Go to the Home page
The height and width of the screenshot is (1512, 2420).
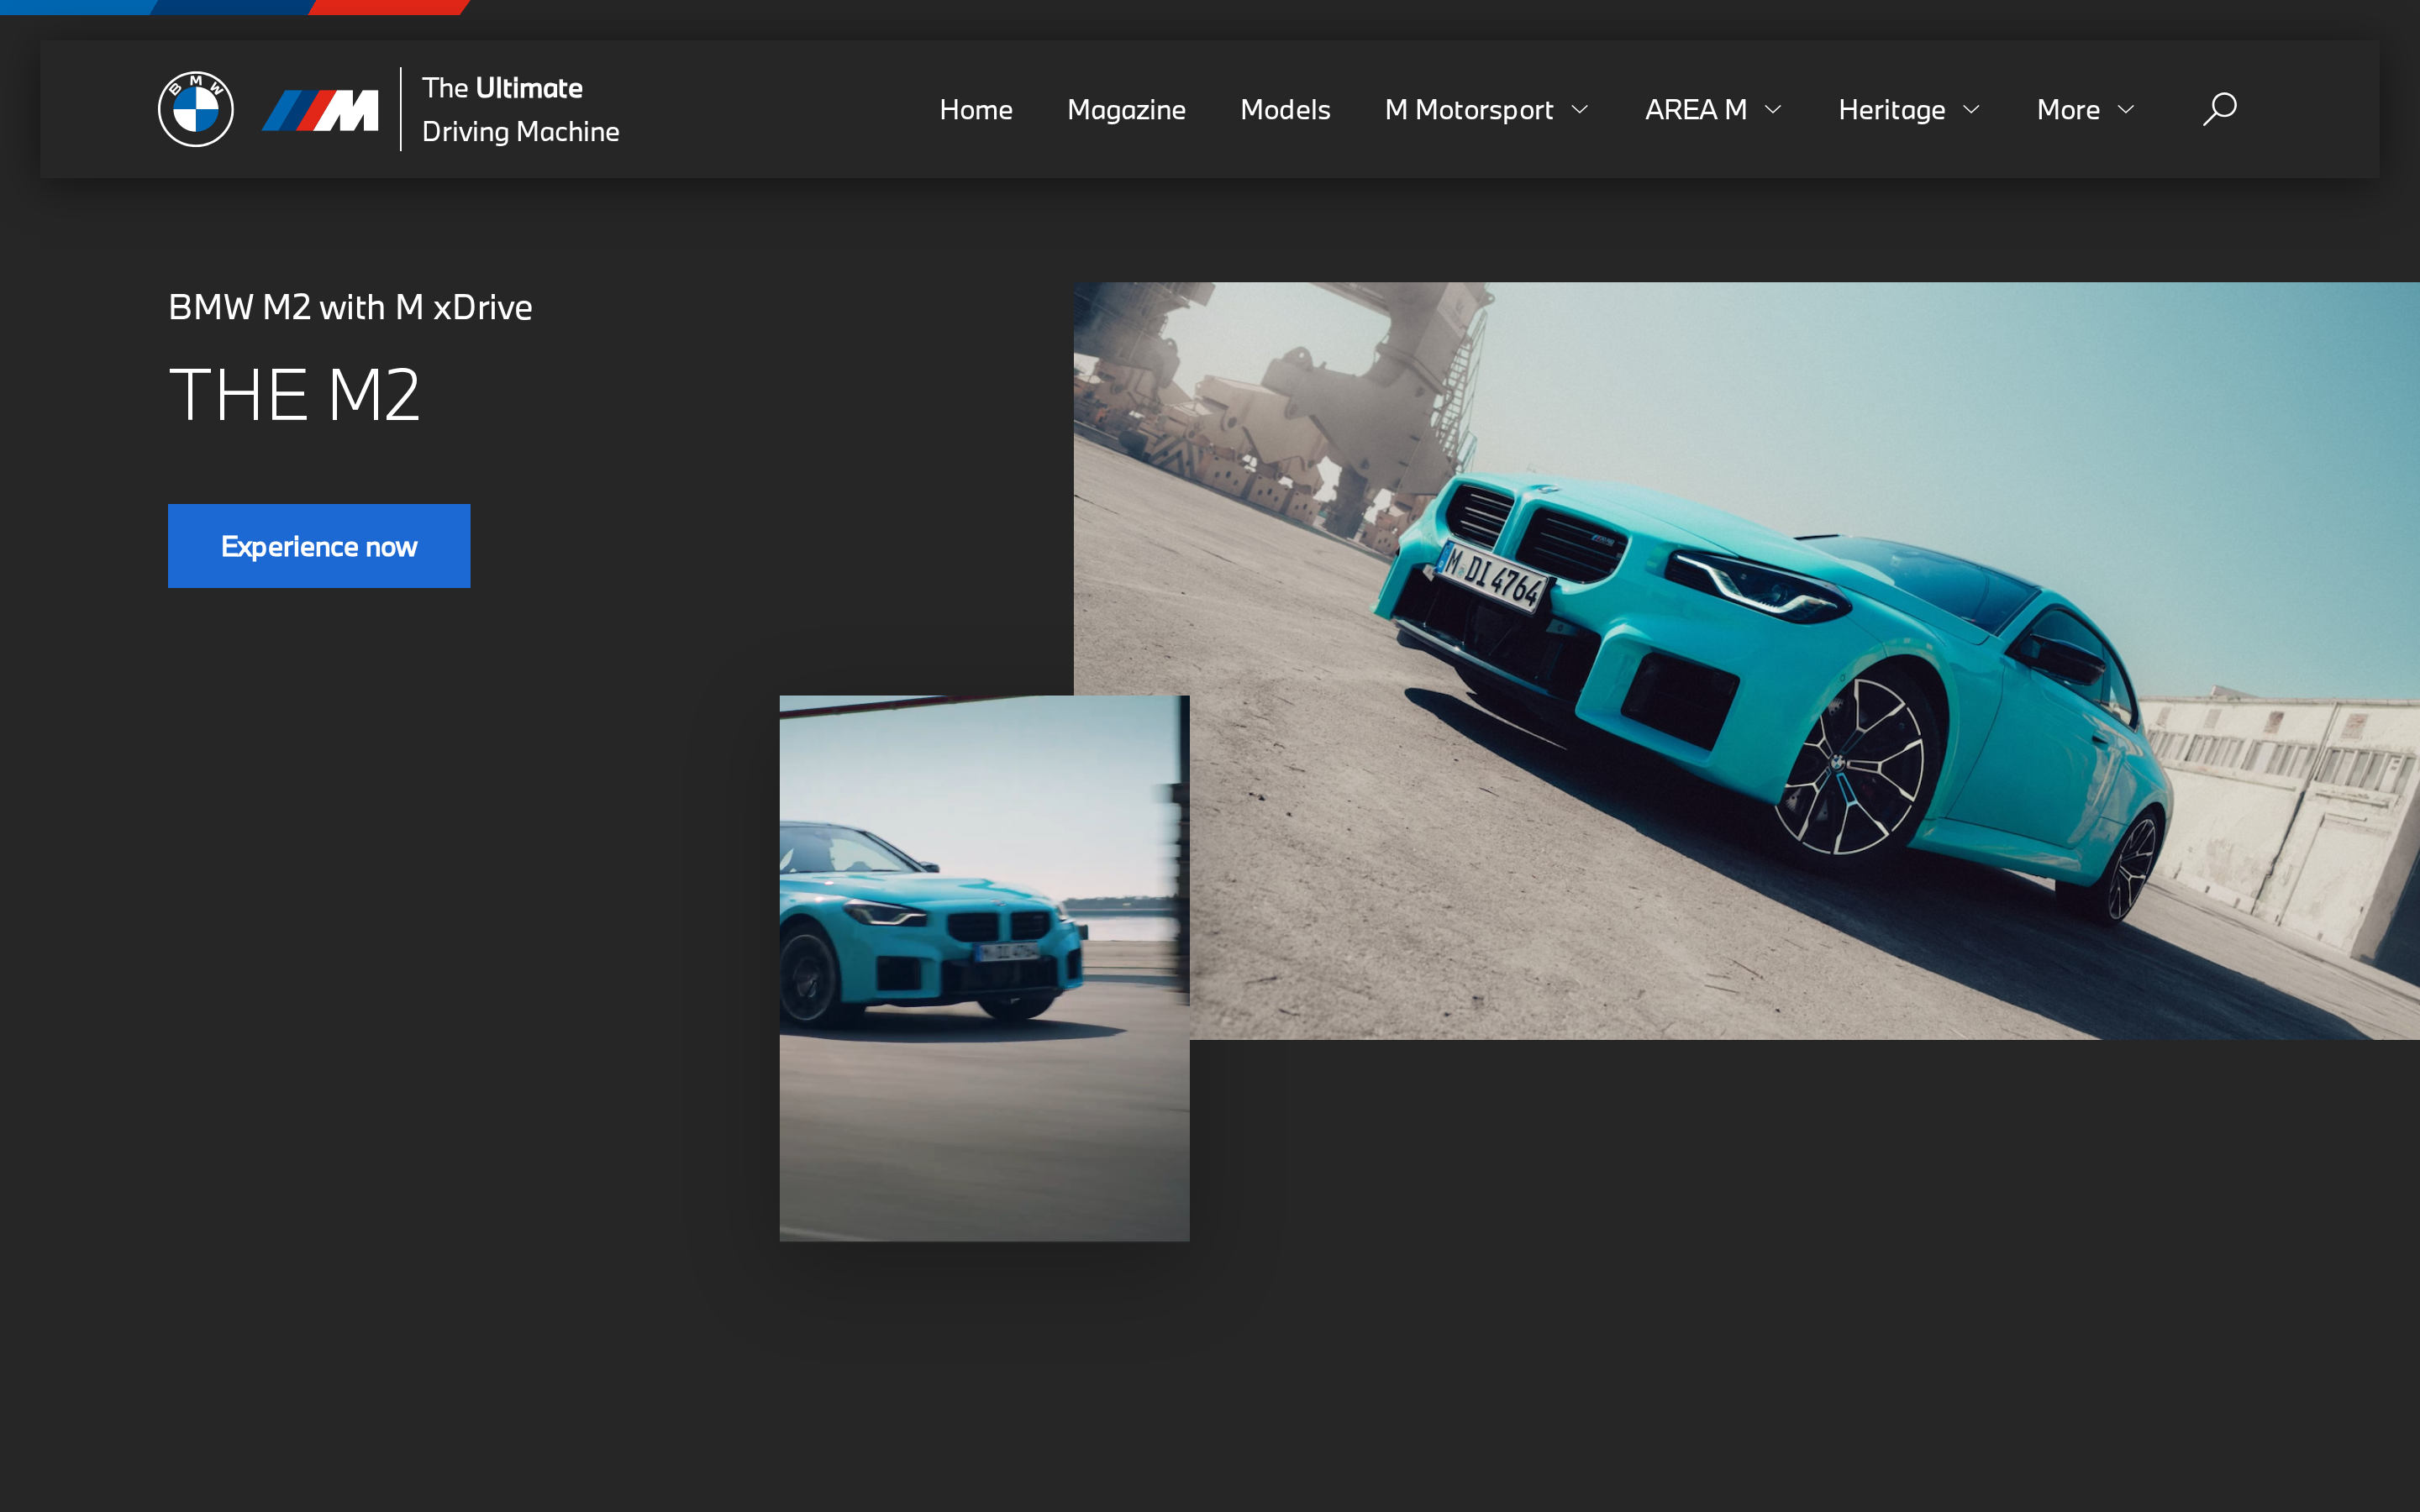pyautogui.click(x=976, y=109)
